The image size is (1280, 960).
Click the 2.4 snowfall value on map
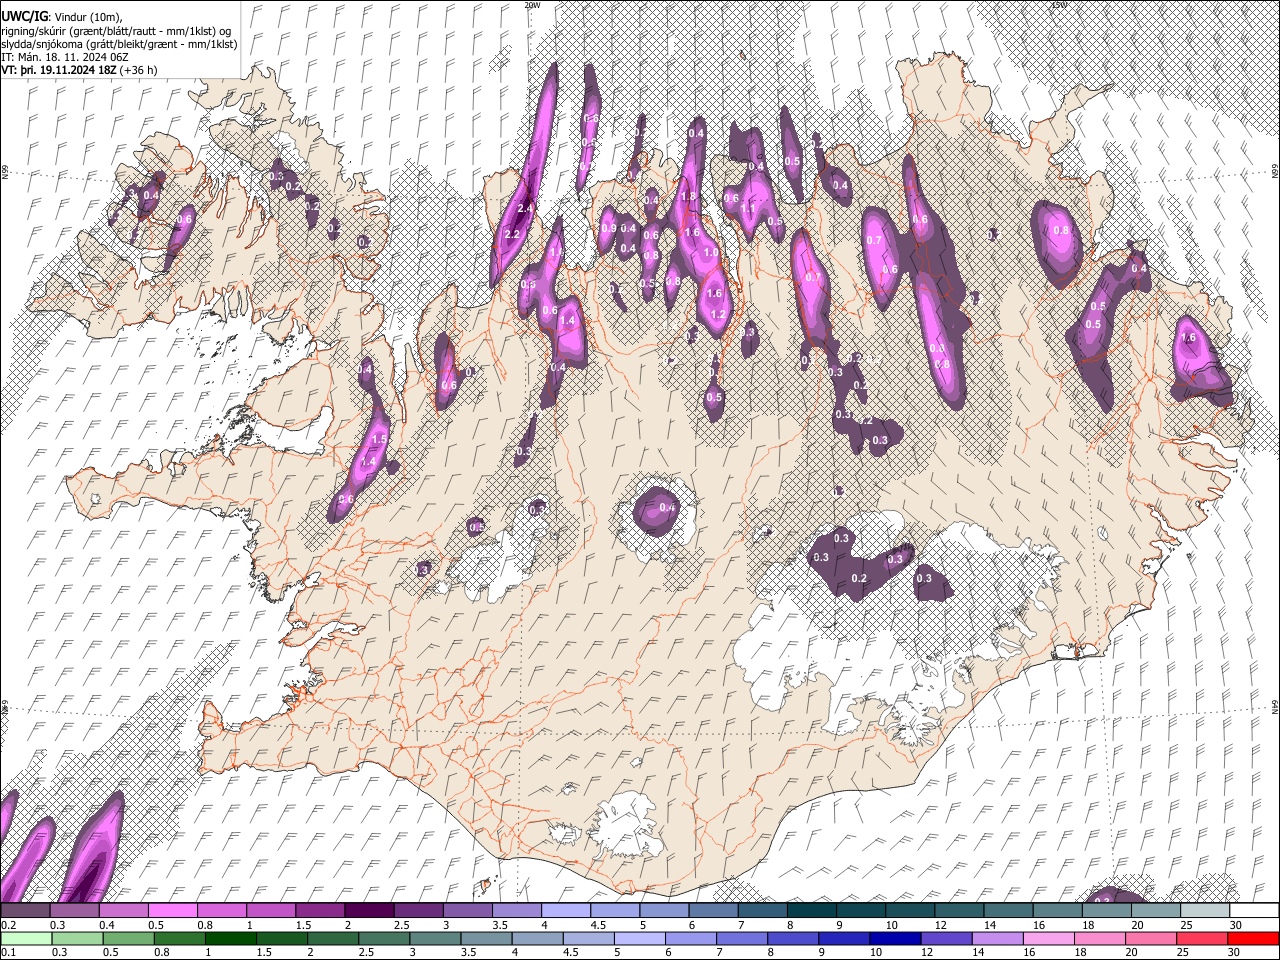(524, 209)
